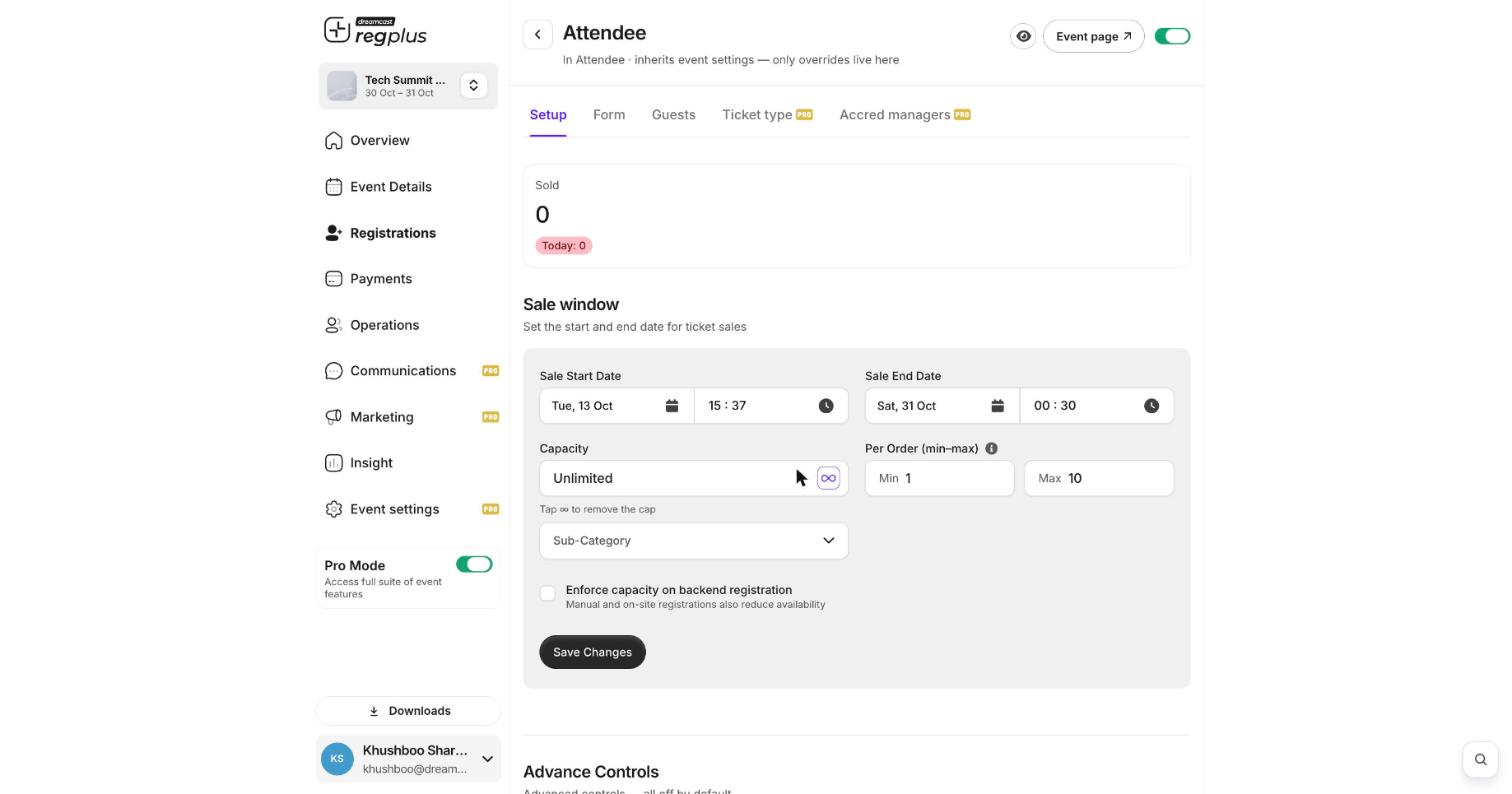Click the Insight chart icon
Screen dimensions: 1512x794
pos(333,463)
